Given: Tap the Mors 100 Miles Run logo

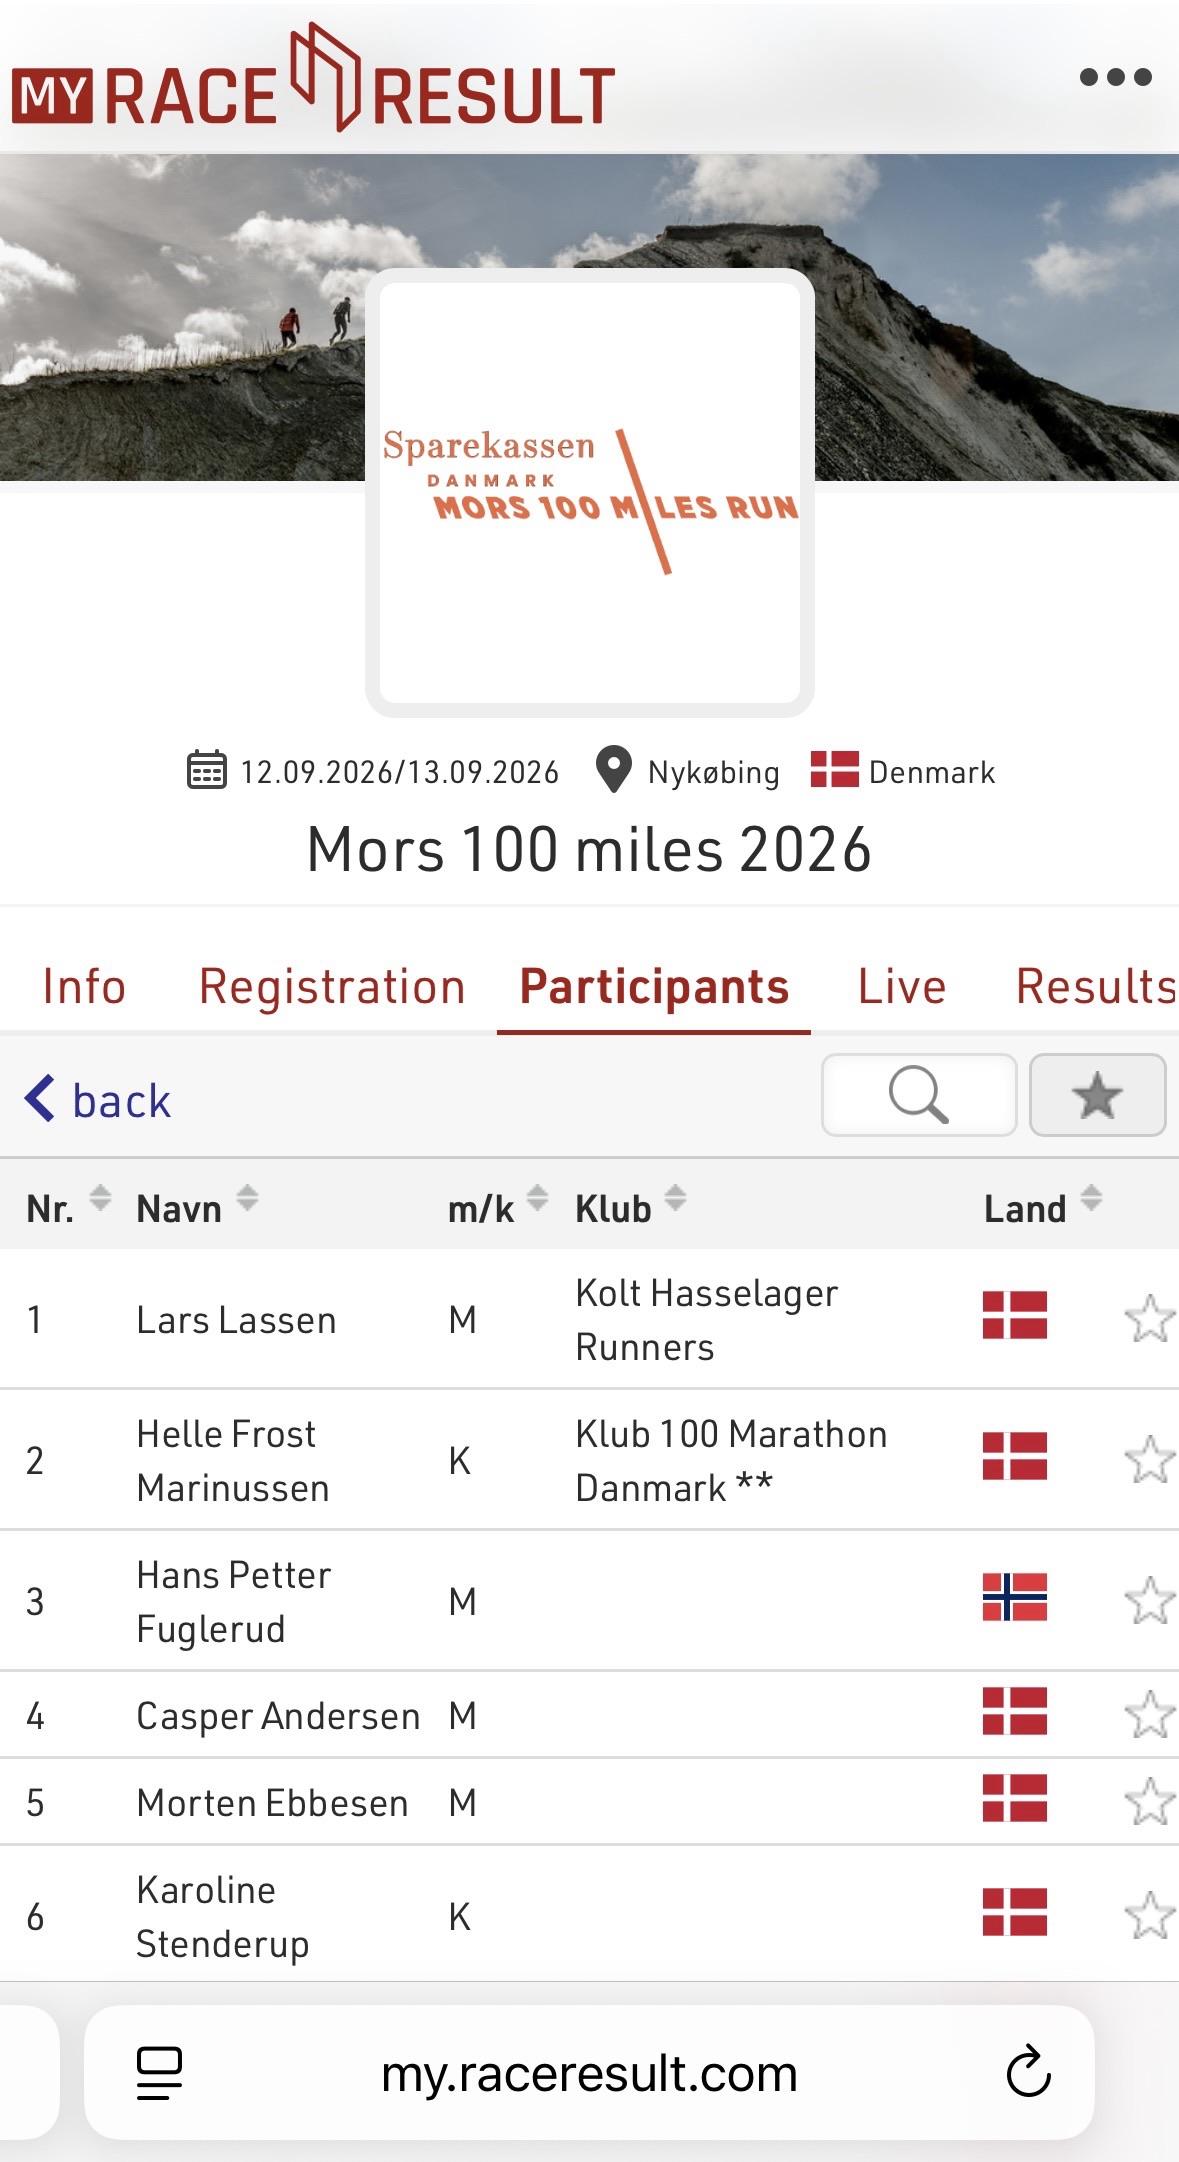Looking at the screenshot, I should pyautogui.click(x=590, y=492).
